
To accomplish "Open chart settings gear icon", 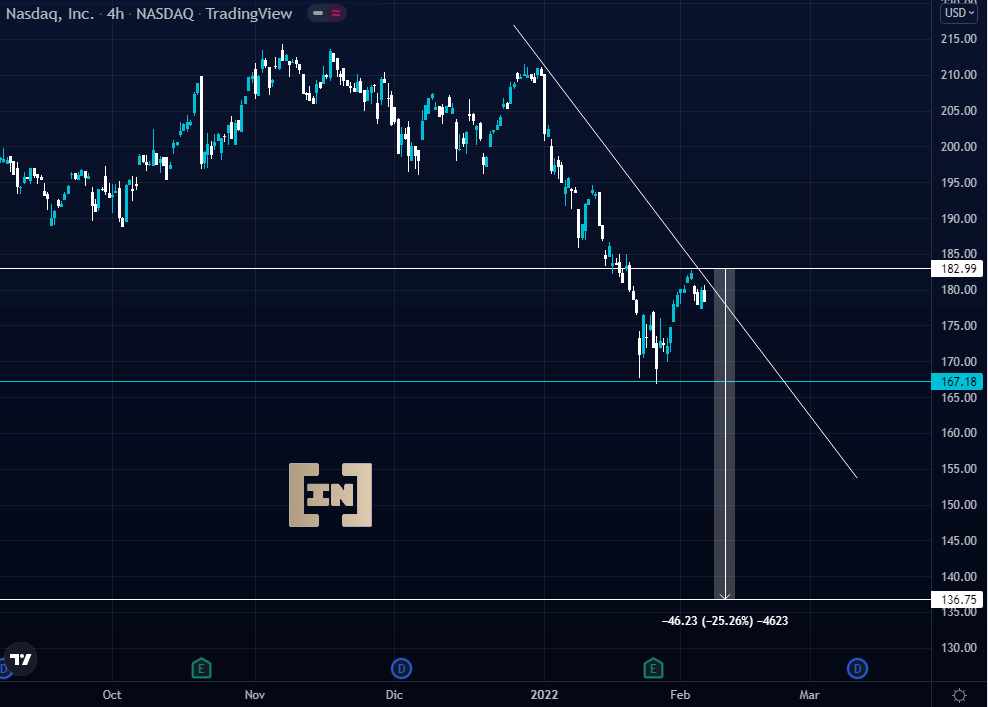I will tap(959, 695).
